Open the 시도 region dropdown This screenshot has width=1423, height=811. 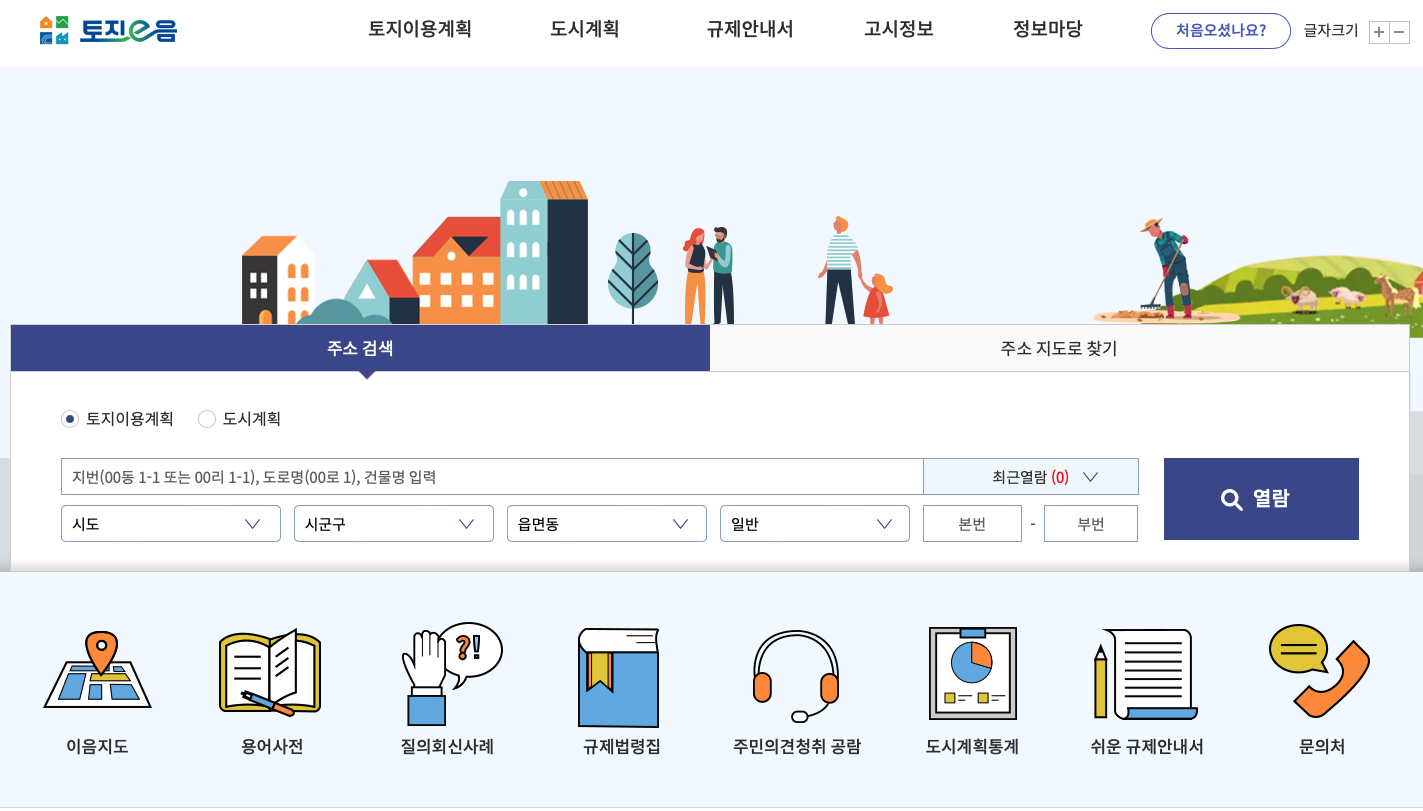170,523
